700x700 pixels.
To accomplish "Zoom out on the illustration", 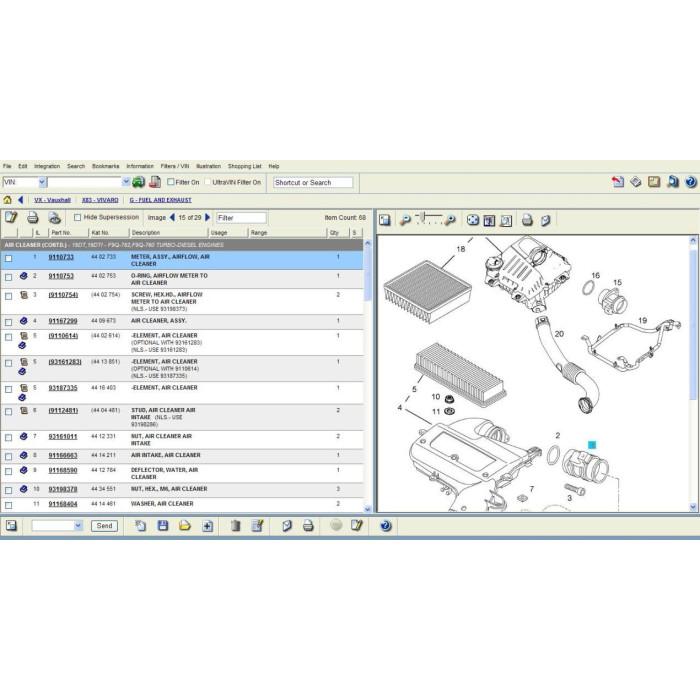I will tap(405, 220).
